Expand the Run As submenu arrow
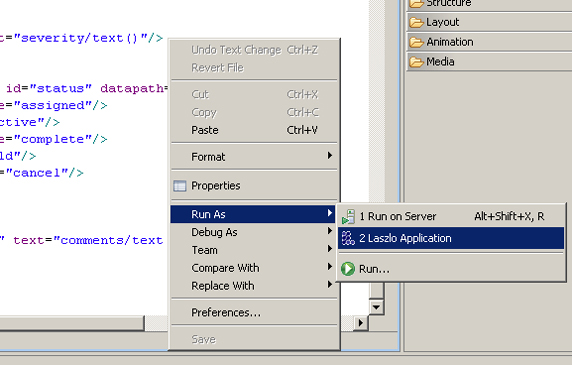 click(330, 213)
